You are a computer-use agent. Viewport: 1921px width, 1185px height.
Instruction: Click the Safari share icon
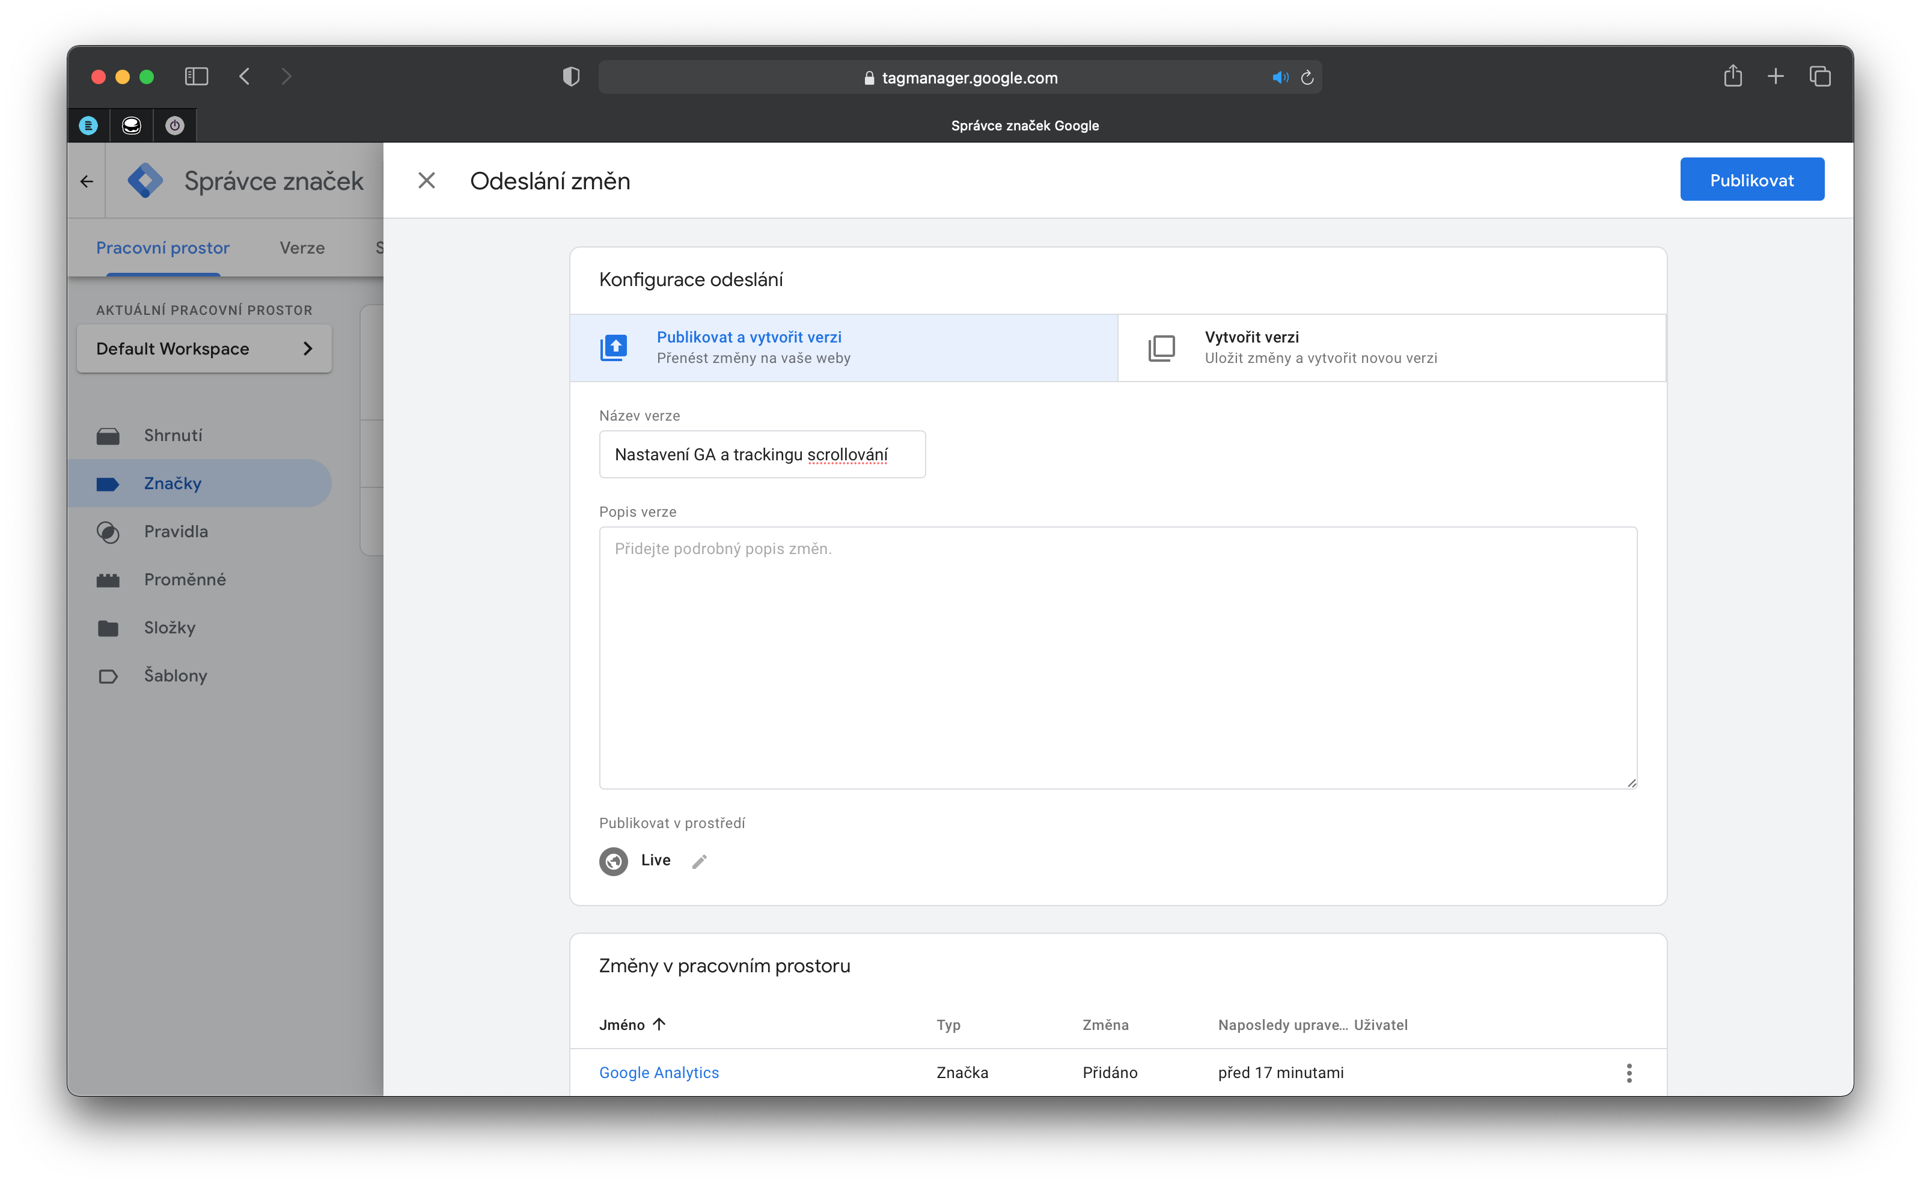point(1732,77)
